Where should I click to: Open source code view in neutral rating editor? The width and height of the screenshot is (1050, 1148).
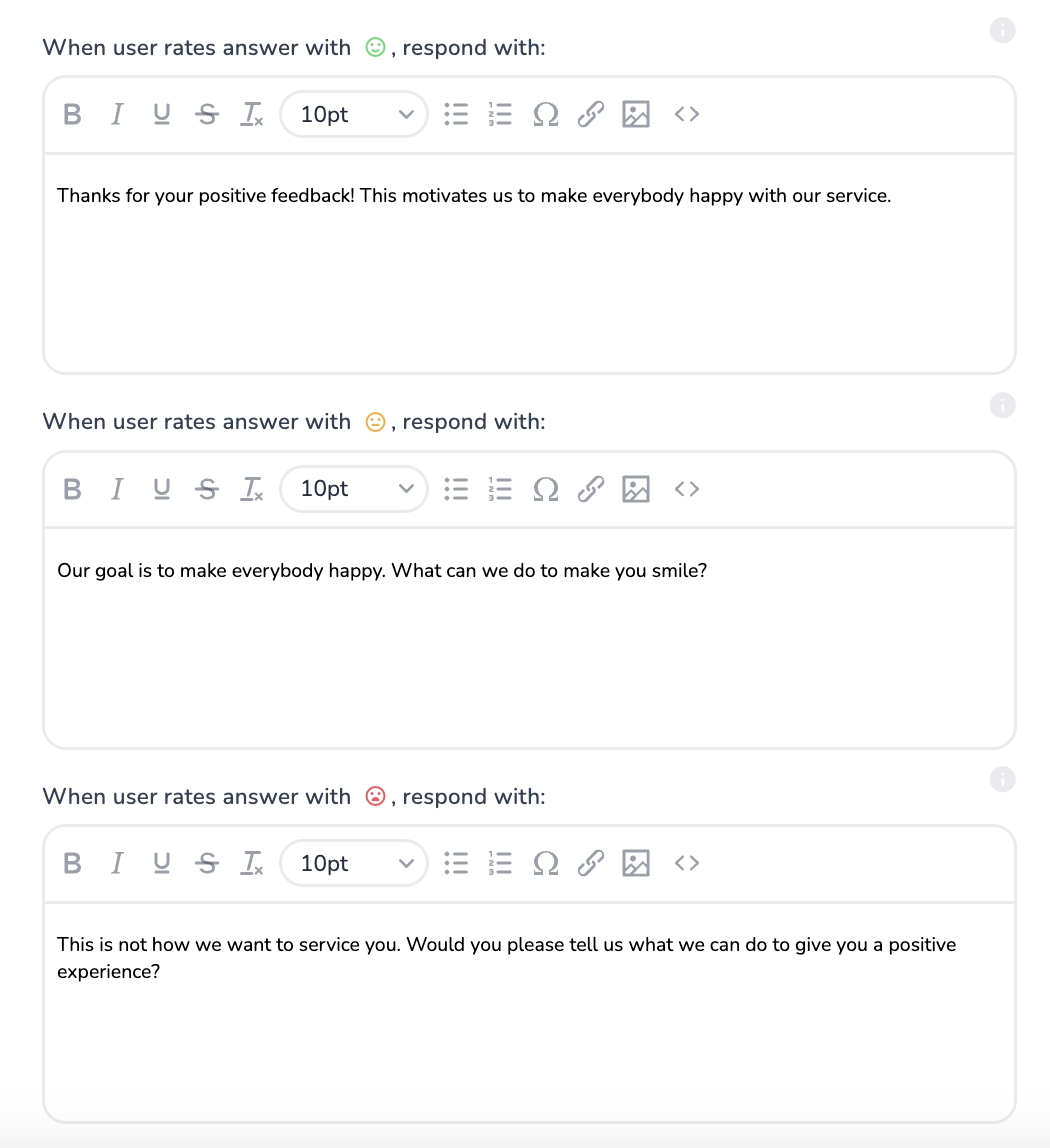tap(686, 489)
